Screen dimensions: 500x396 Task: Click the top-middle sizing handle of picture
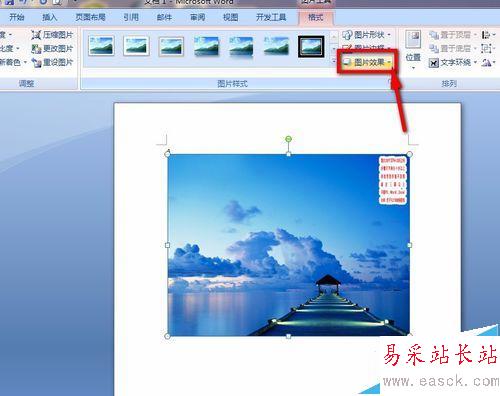click(289, 154)
